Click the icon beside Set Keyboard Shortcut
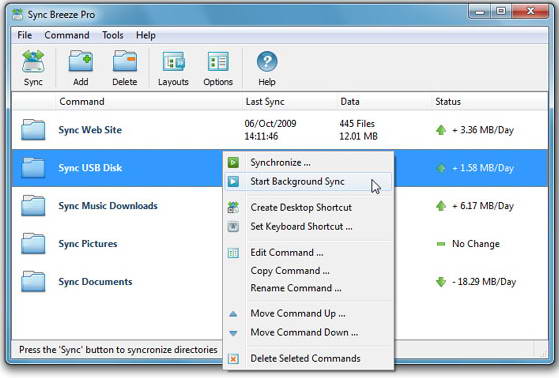 (233, 226)
